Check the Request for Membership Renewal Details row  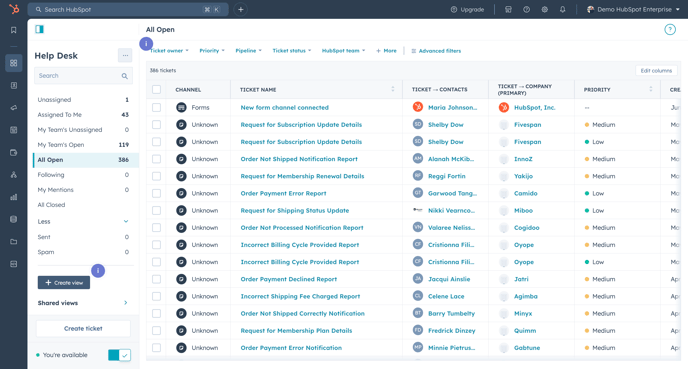click(x=156, y=176)
